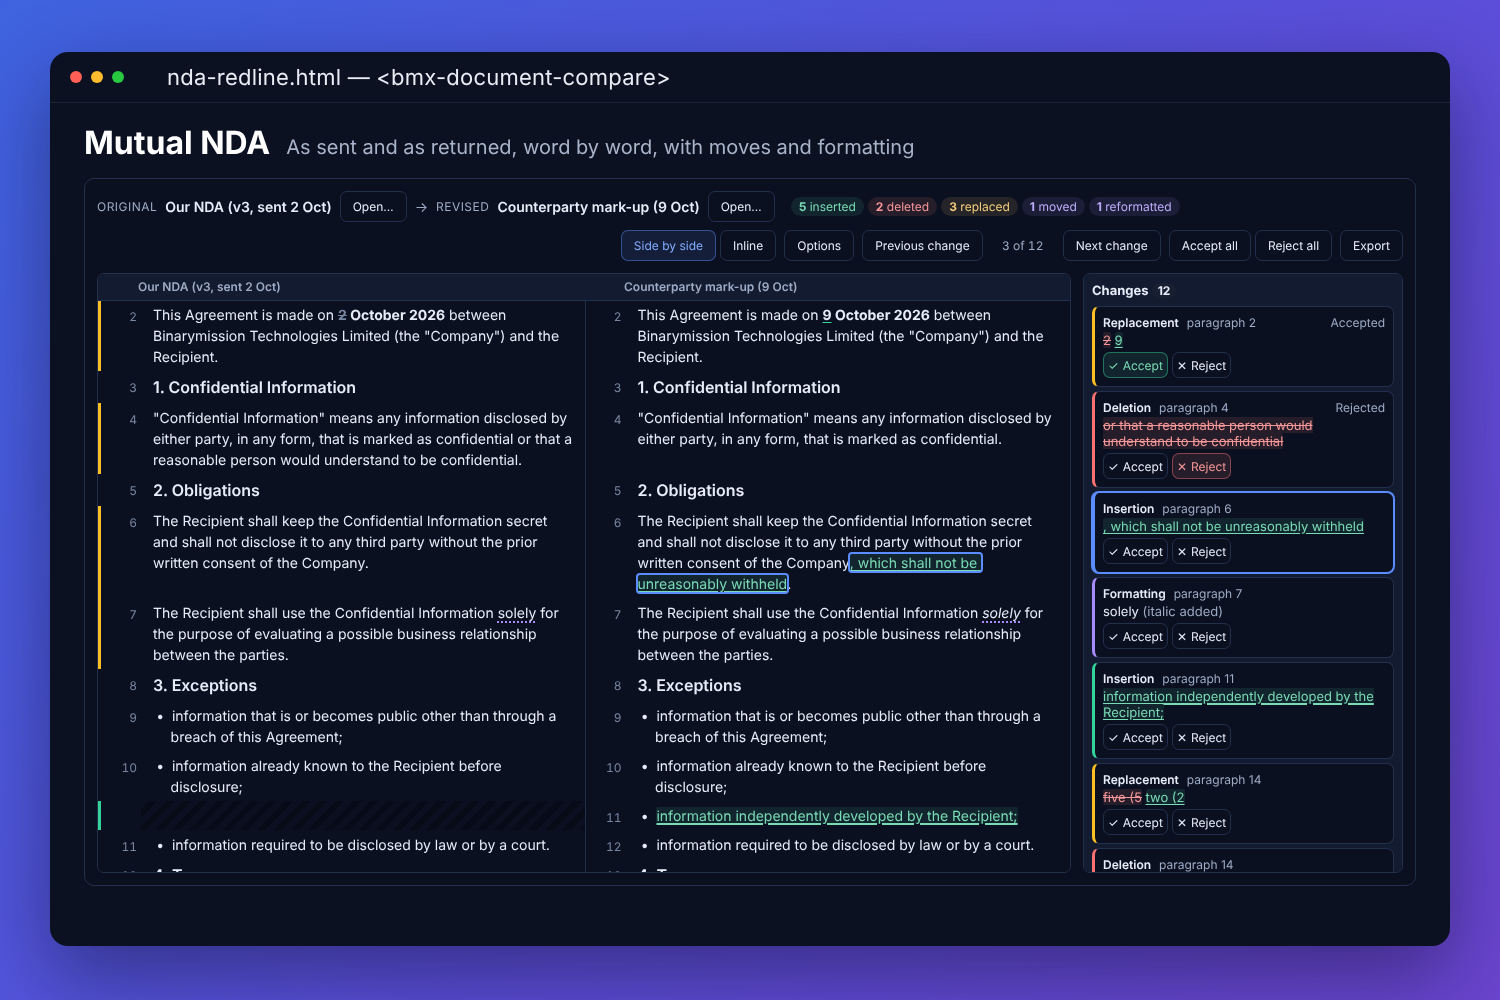Click the green maximize window dot
1500x1000 pixels.
point(118,77)
